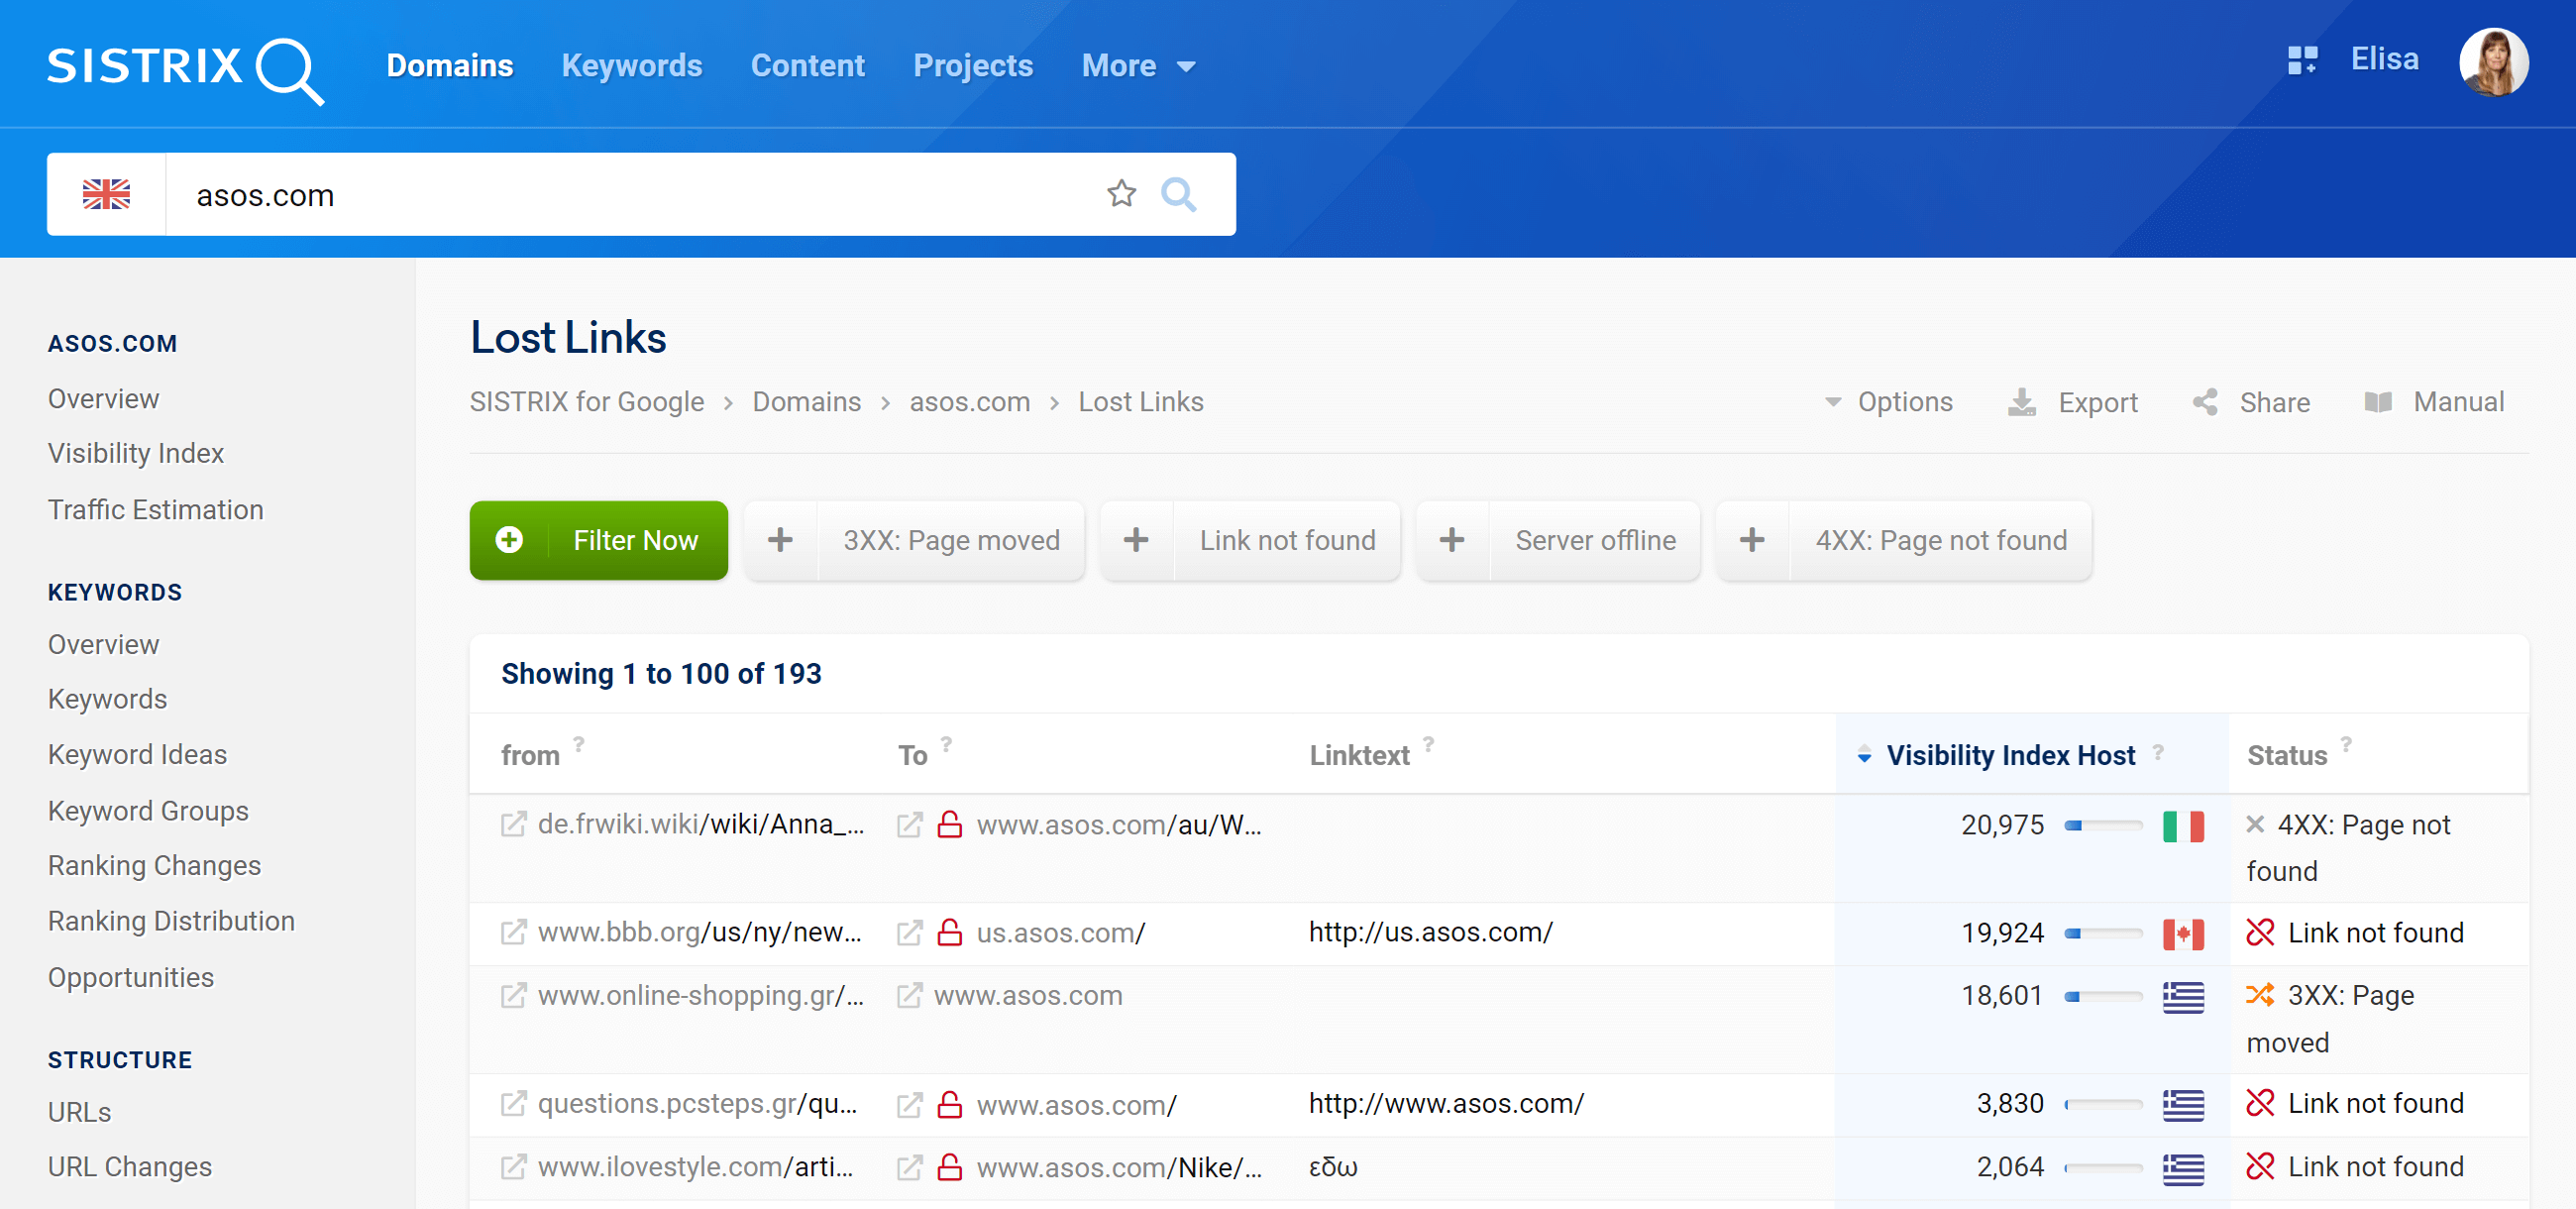
Task: Click the Server offline filter label
Action: [x=1595, y=540]
